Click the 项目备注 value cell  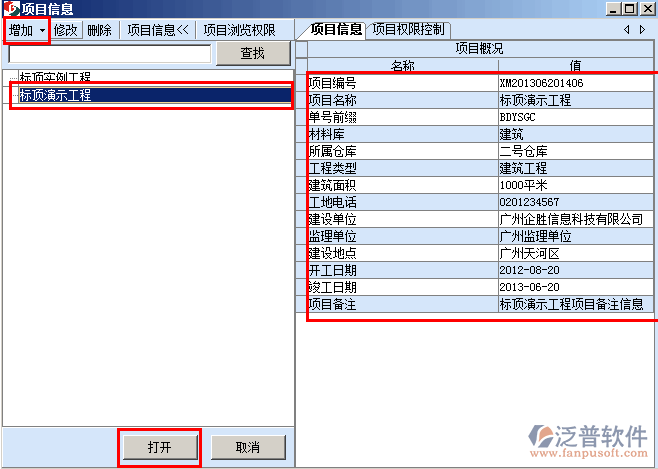pyautogui.click(x=576, y=304)
